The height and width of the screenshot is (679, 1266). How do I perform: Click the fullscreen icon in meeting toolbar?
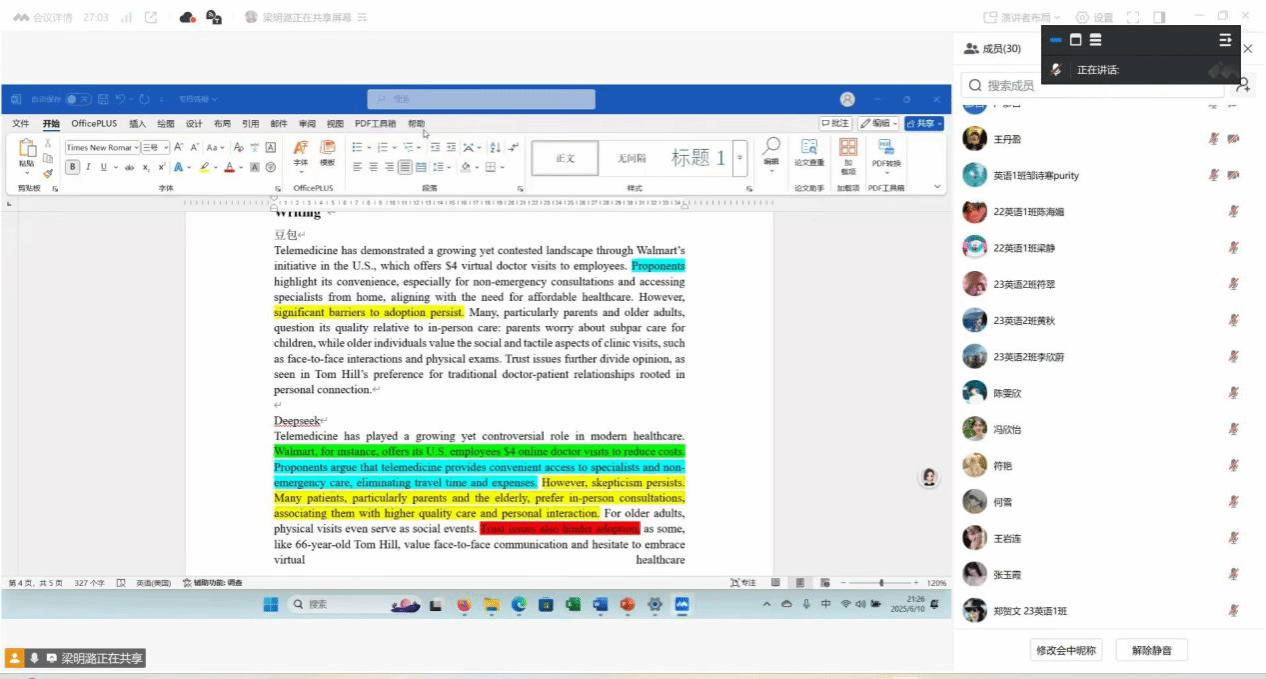click(1133, 17)
